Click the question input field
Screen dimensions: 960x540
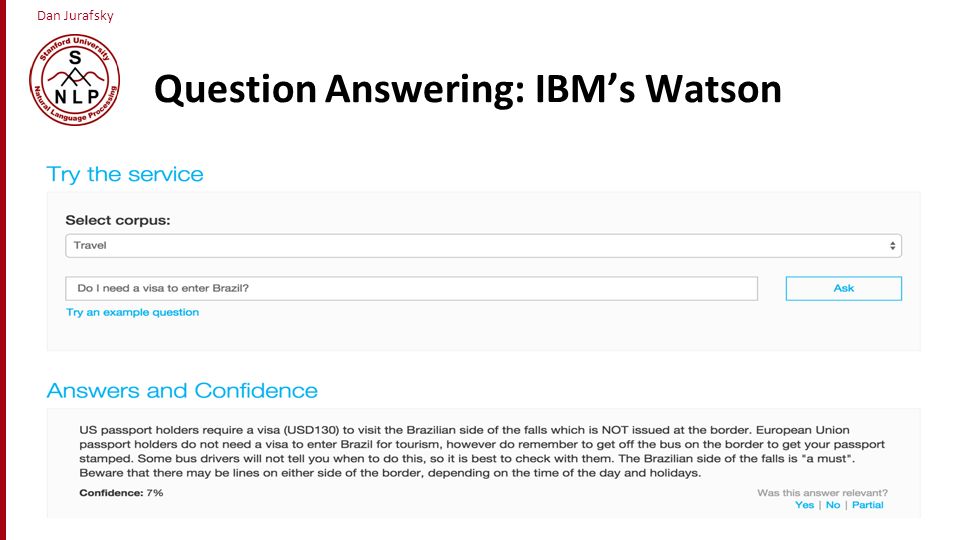(411, 288)
